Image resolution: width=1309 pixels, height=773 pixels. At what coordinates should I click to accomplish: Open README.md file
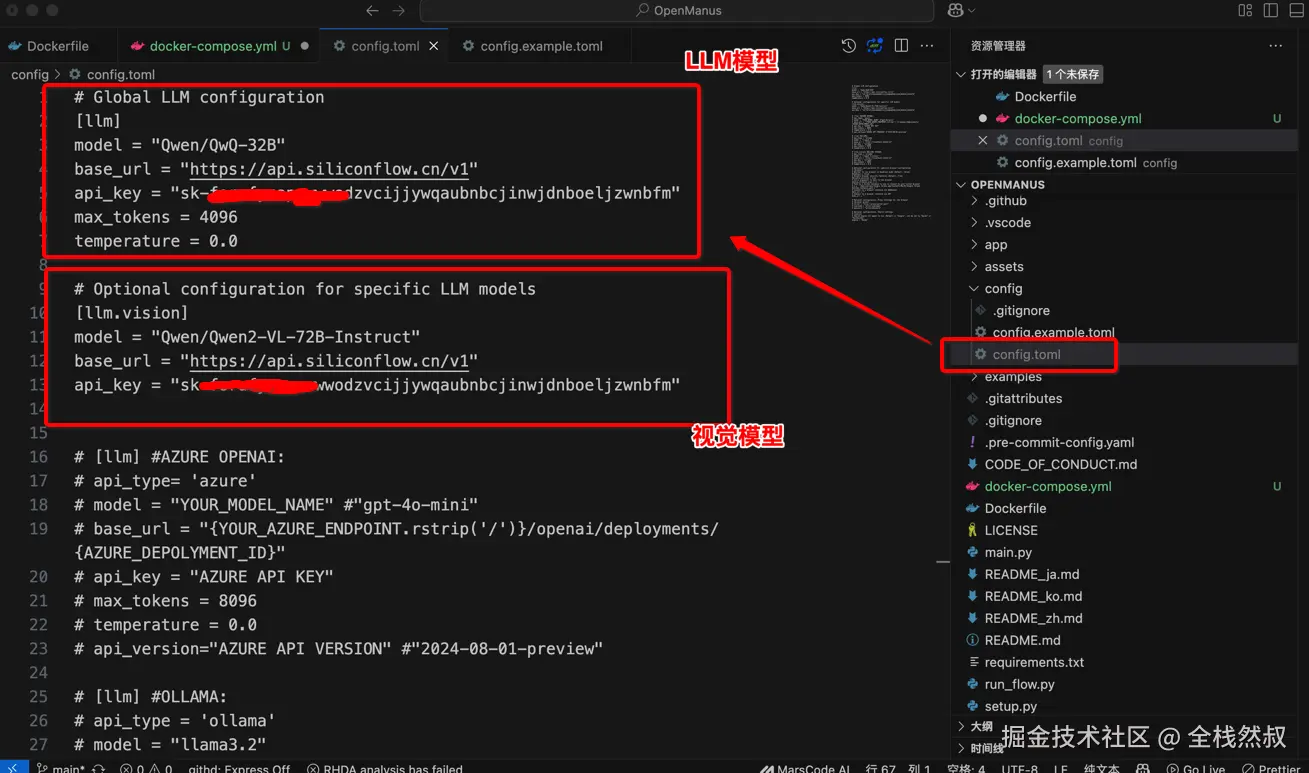[1022, 641]
